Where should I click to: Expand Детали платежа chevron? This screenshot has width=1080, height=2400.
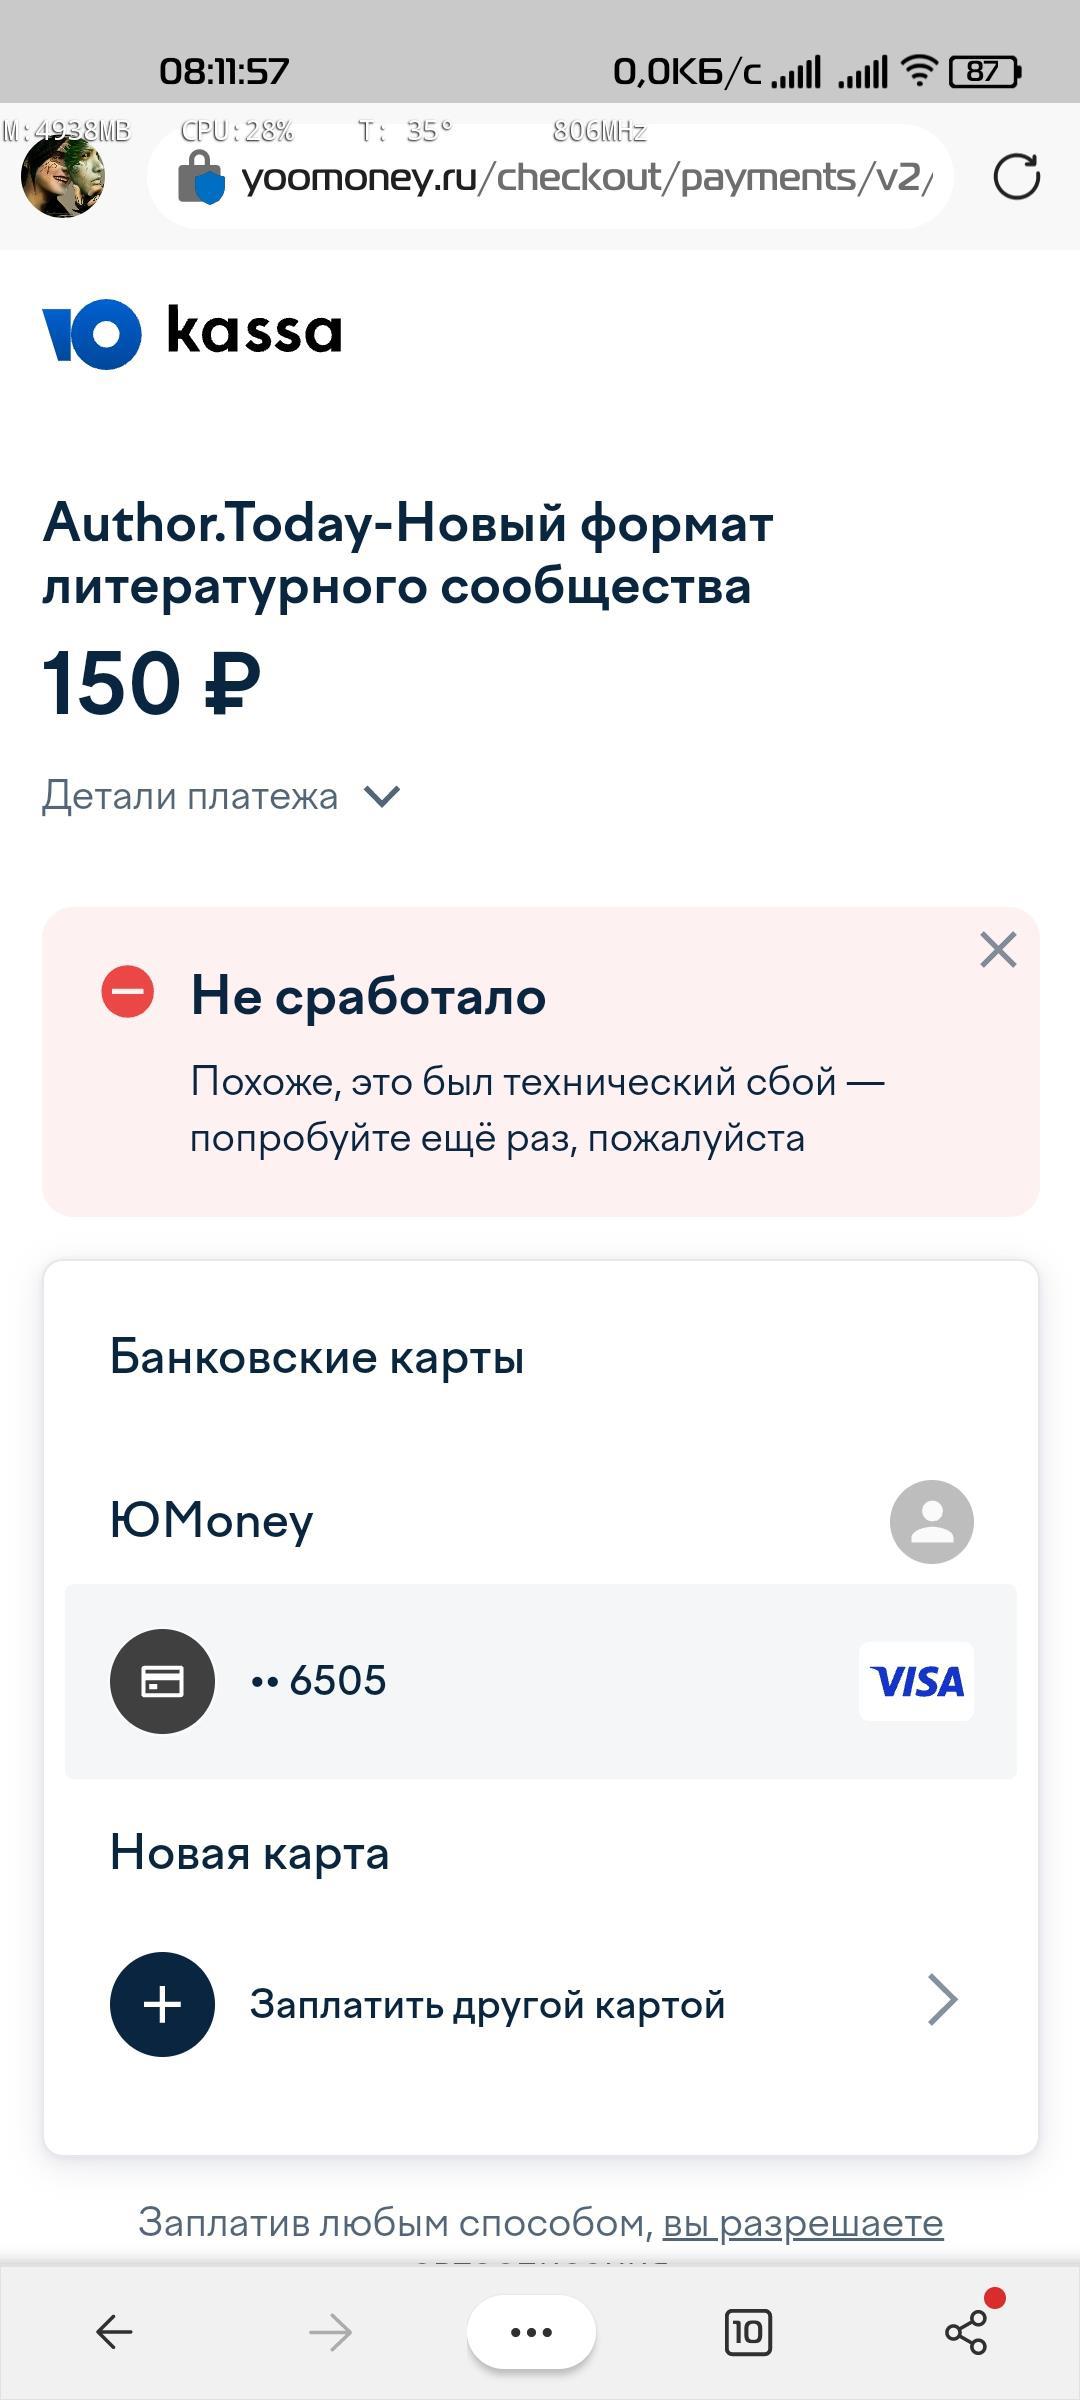[382, 797]
